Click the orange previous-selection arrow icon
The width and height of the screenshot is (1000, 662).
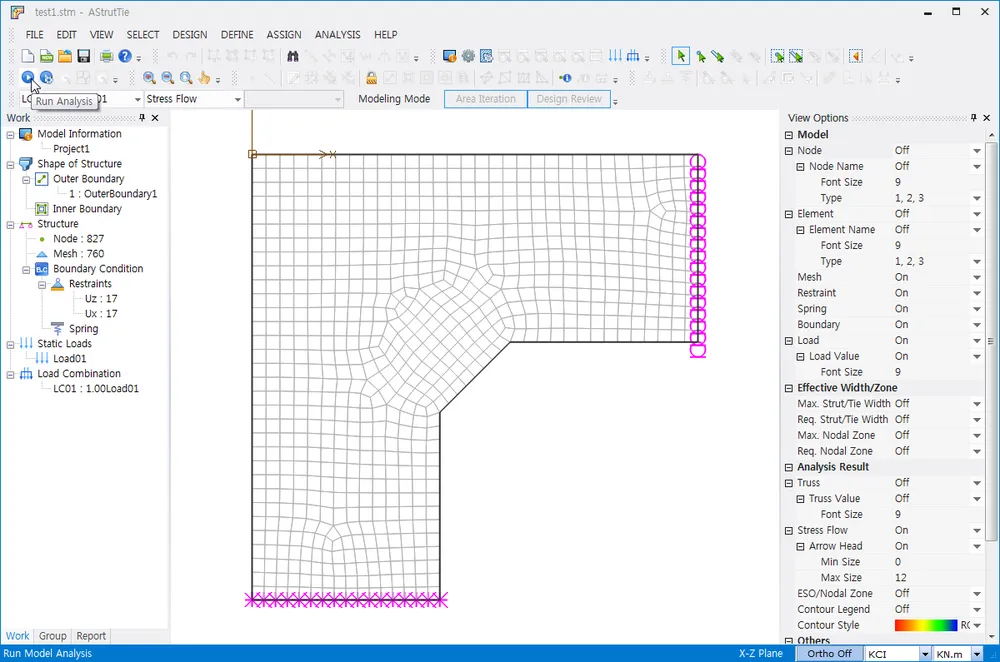click(857, 57)
